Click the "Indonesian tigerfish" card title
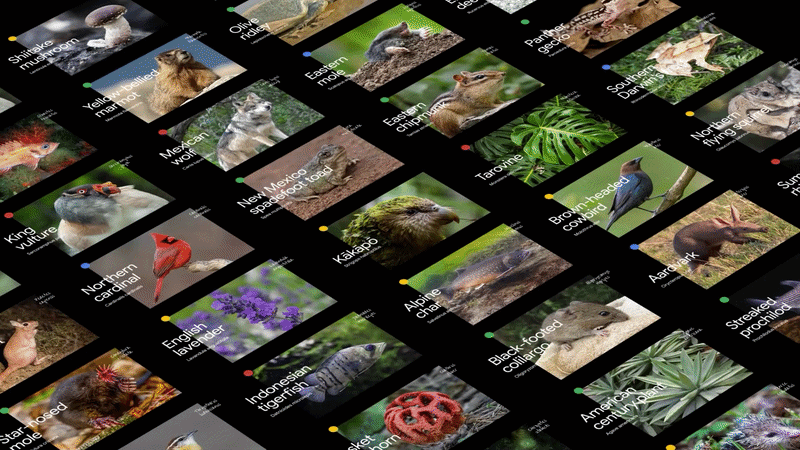This screenshot has height=450, width=800. point(279,390)
